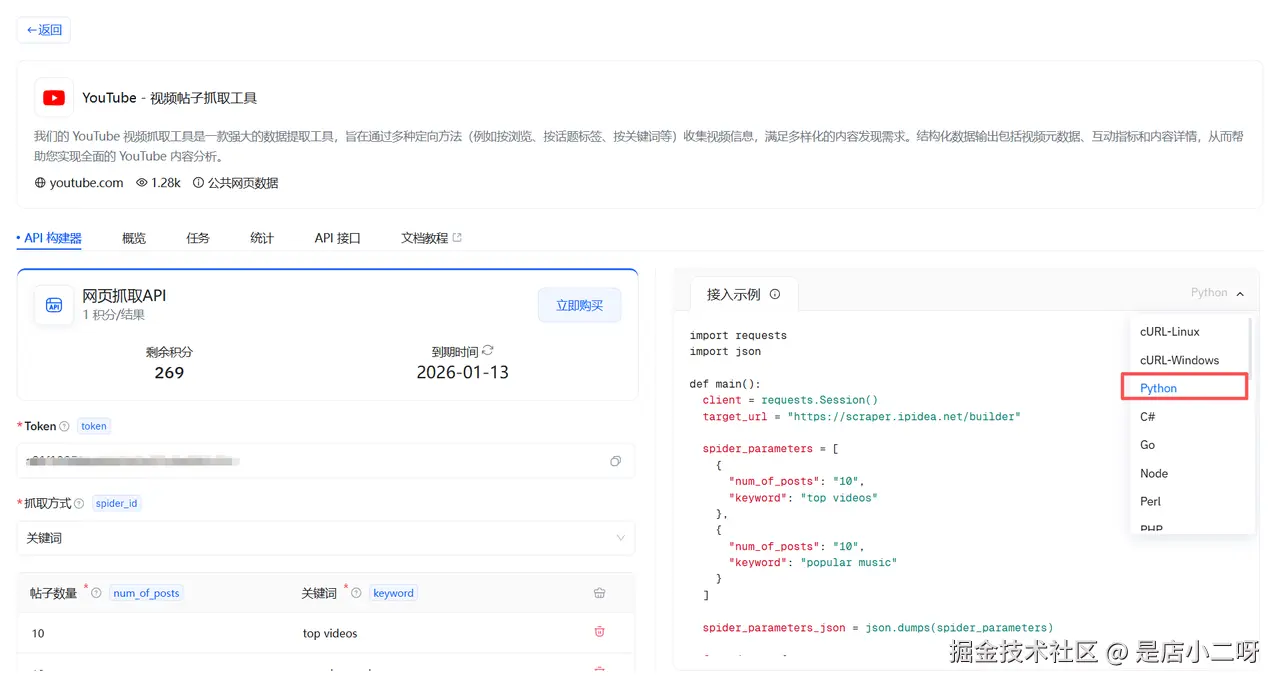Refresh expiry date with 到期时间 icon
Screen dimensions: 1280x686
click(x=488, y=351)
